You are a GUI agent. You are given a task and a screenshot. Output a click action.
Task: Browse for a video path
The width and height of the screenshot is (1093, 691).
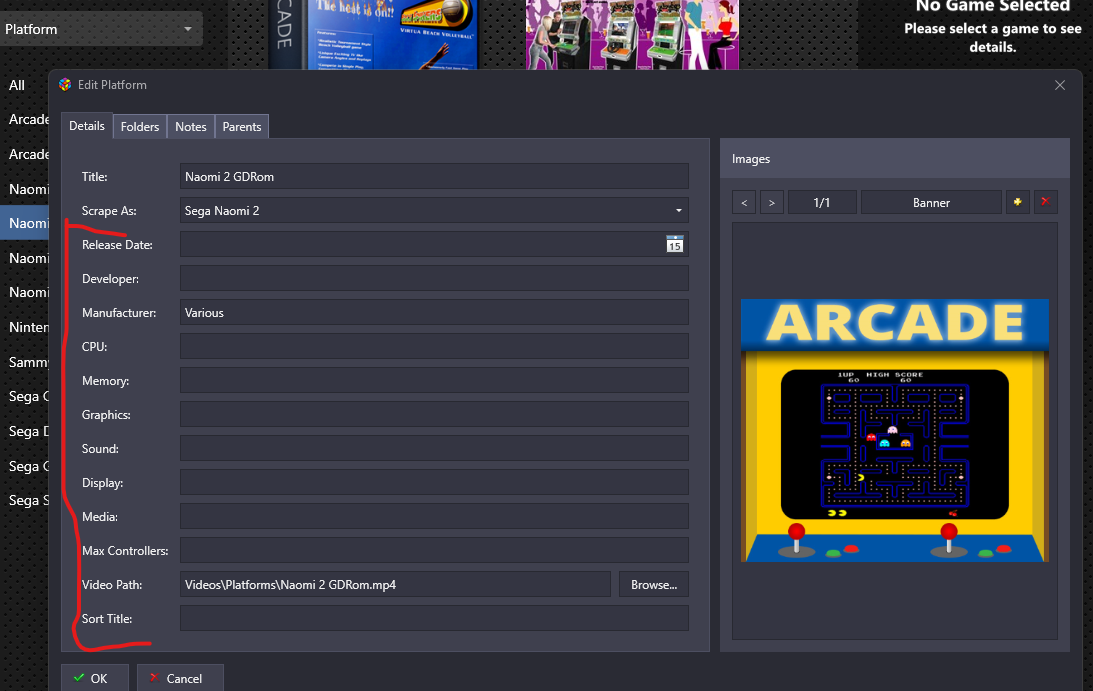[654, 585]
